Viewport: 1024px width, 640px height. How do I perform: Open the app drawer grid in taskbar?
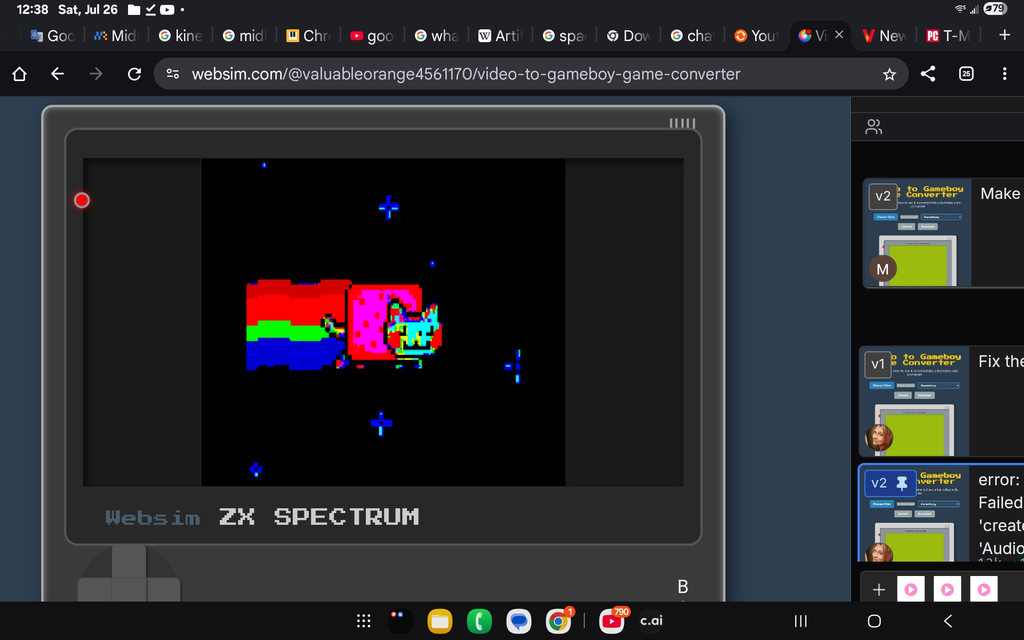pyautogui.click(x=364, y=621)
